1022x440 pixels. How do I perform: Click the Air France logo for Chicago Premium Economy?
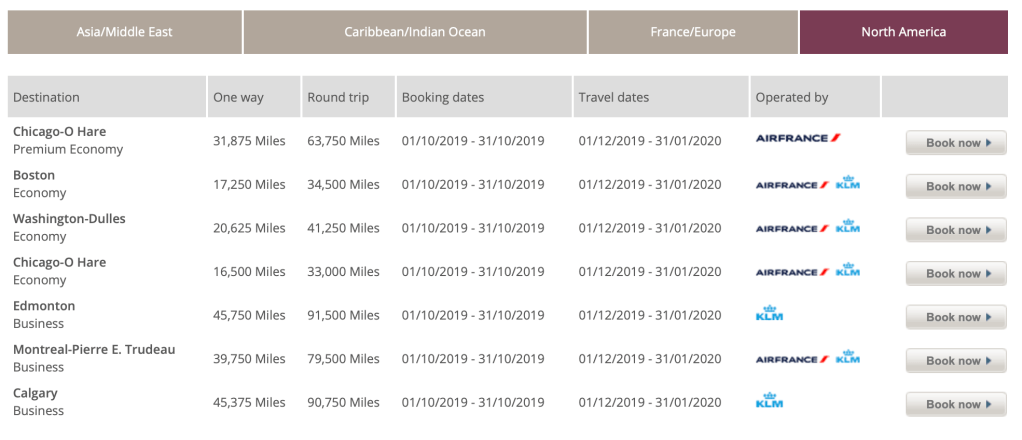[x=798, y=138]
